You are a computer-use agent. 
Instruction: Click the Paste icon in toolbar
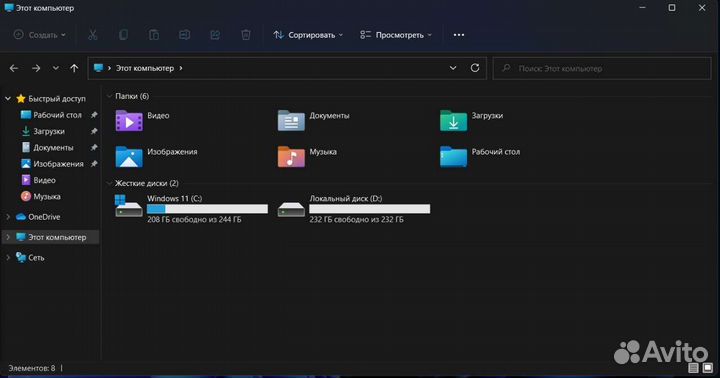pos(154,35)
